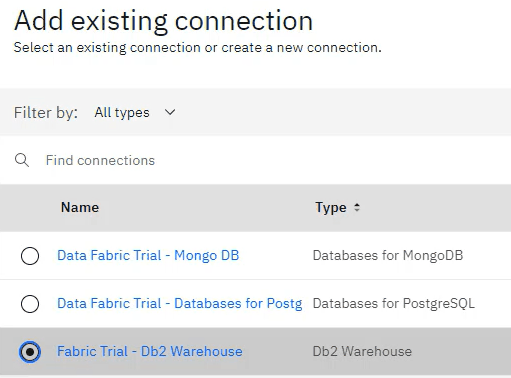Select the Data Fabric Trial - Mongo DB radio button
The image size is (511, 378).
click(x=30, y=256)
